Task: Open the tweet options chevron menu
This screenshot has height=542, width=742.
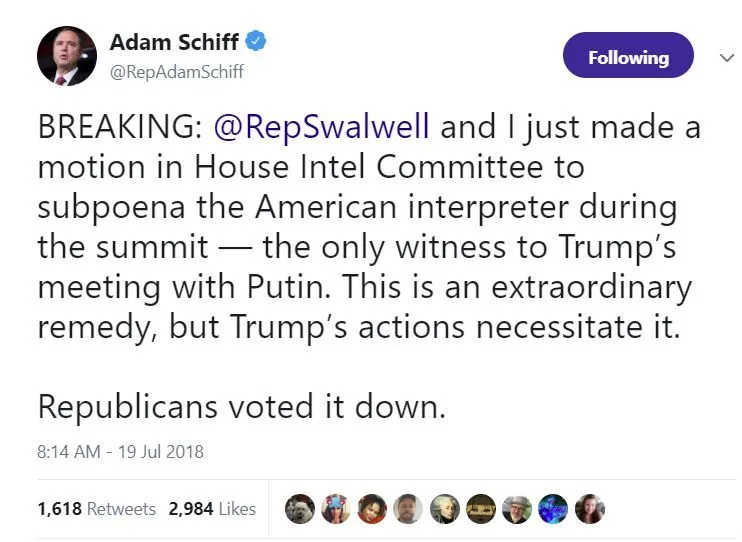Action: pyautogui.click(x=727, y=58)
